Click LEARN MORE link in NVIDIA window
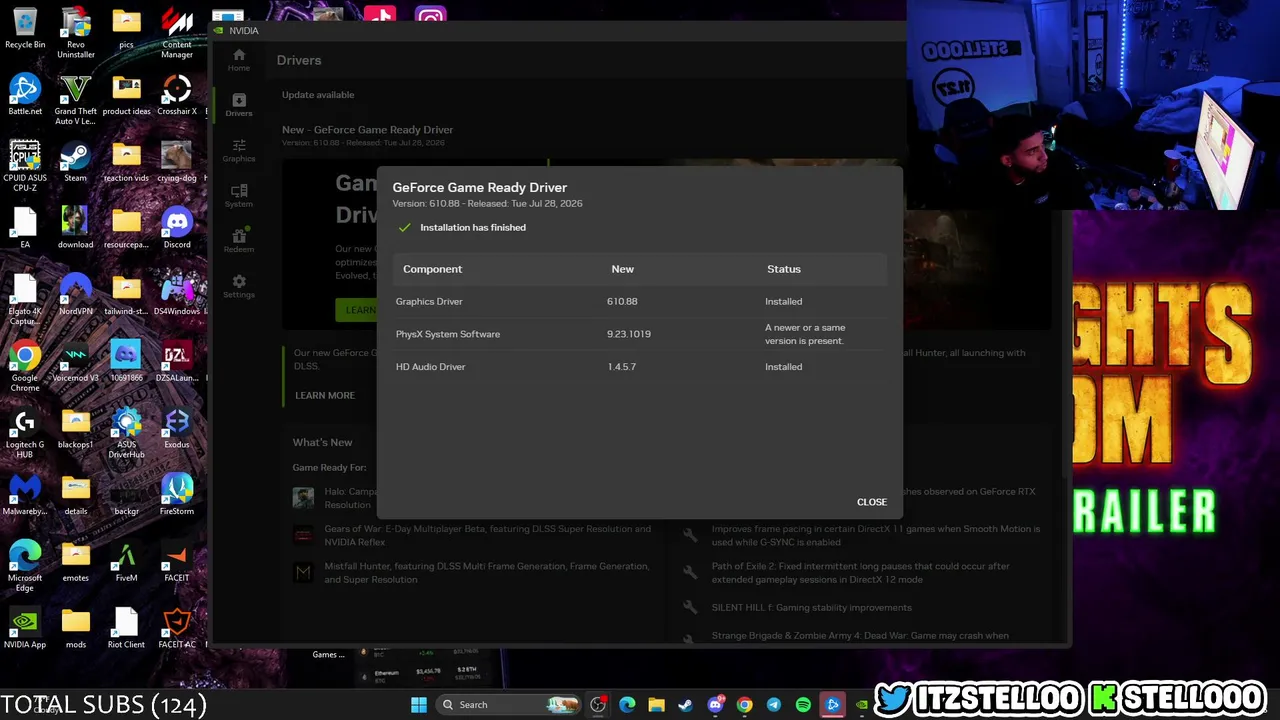Image resolution: width=1280 pixels, height=720 pixels. pyautogui.click(x=325, y=395)
